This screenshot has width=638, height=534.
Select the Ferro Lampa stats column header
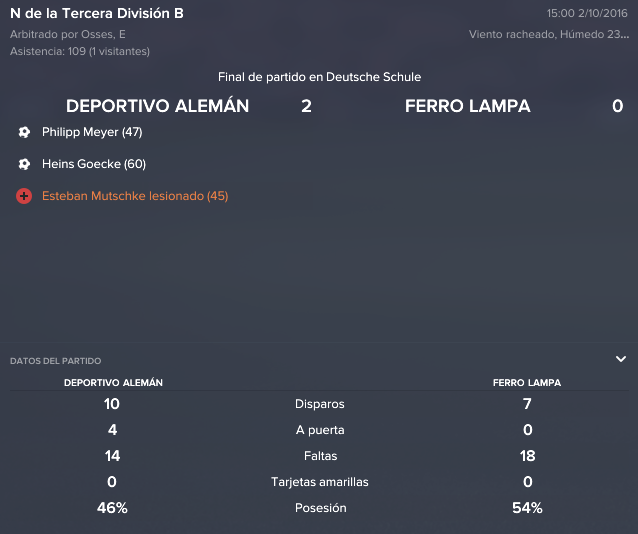(527, 383)
